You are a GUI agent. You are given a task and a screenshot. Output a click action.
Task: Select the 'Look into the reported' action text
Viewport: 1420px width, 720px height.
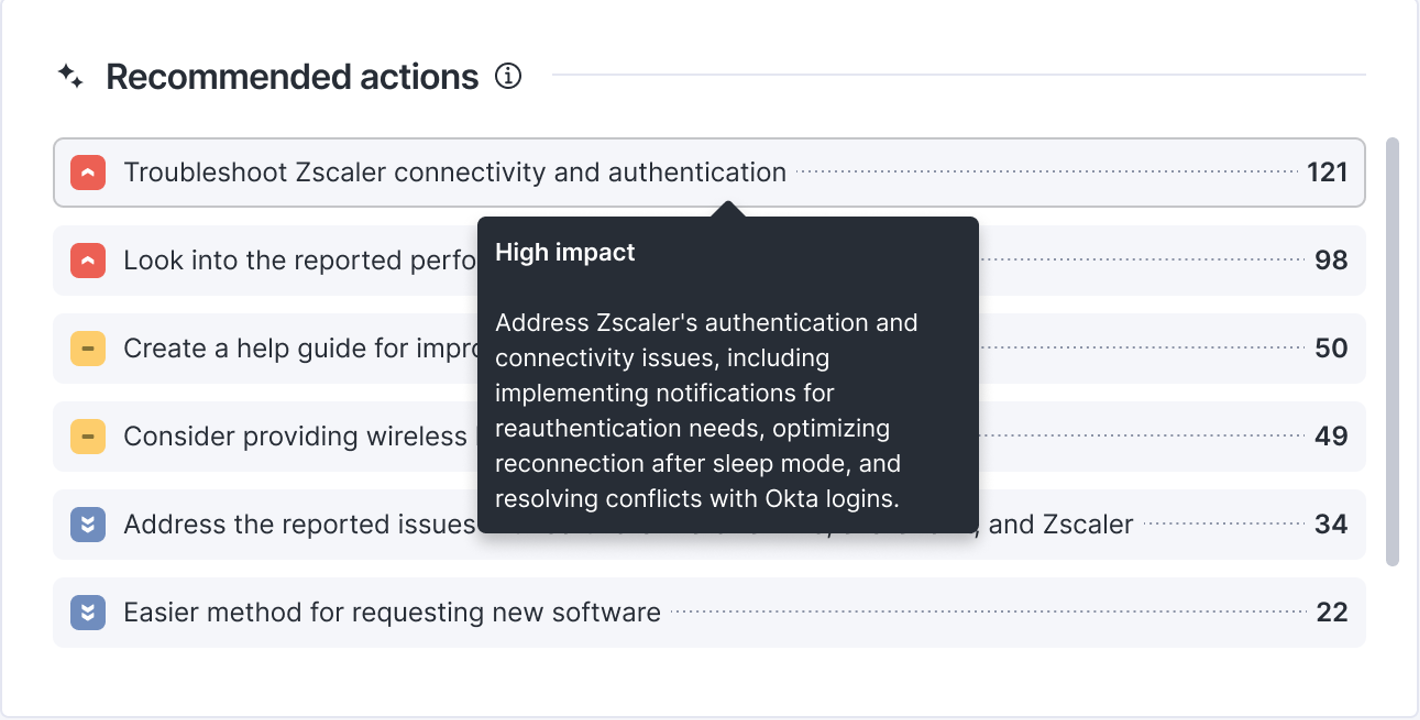[x=298, y=261]
